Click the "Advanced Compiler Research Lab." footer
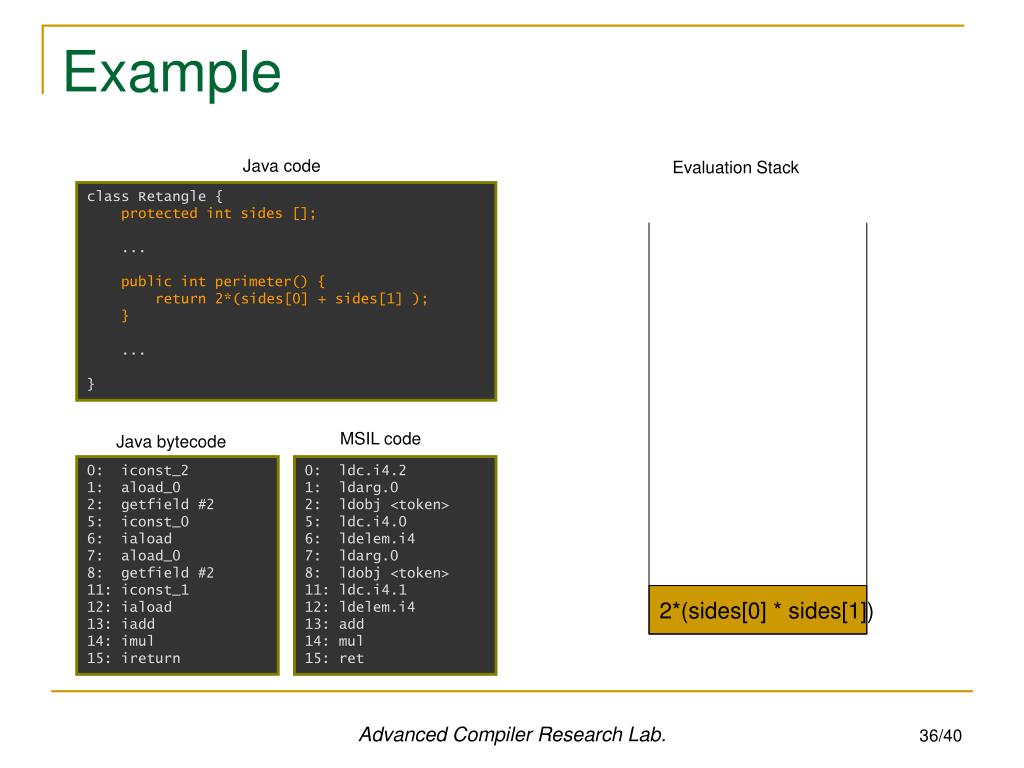This screenshot has width=1024, height=768. click(x=512, y=735)
